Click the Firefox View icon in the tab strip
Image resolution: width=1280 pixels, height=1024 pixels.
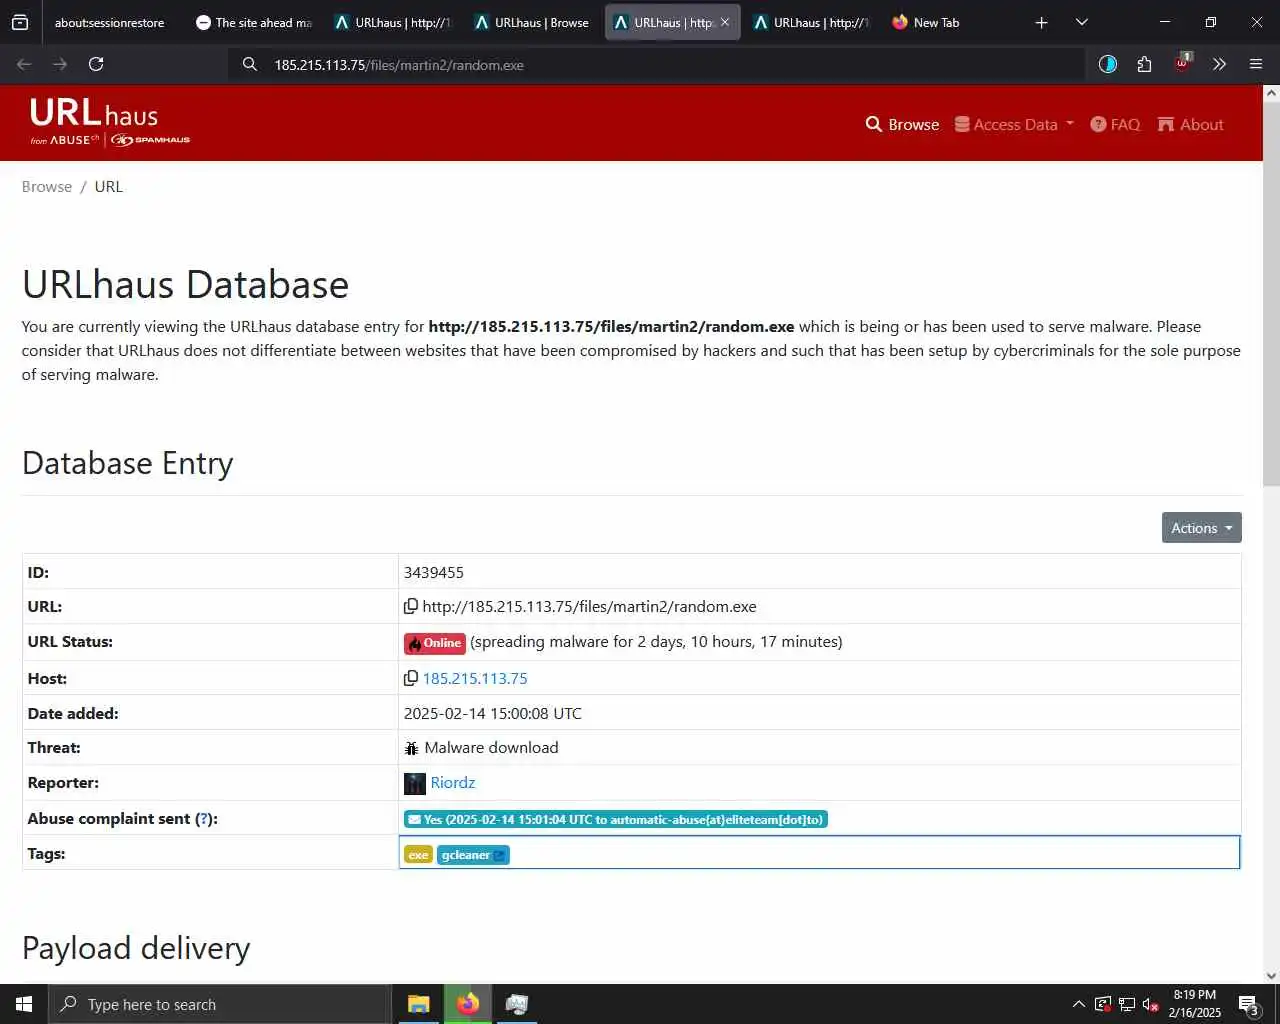click(20, 22)
